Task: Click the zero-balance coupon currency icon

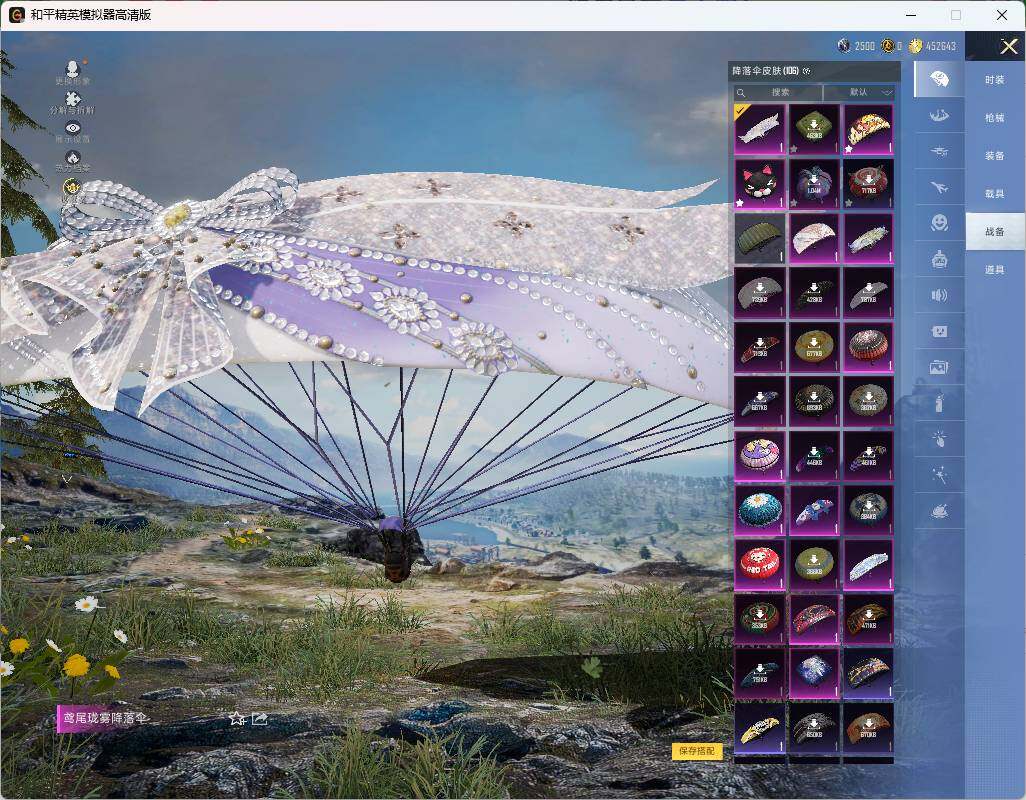Action: (x=888, y=46)
